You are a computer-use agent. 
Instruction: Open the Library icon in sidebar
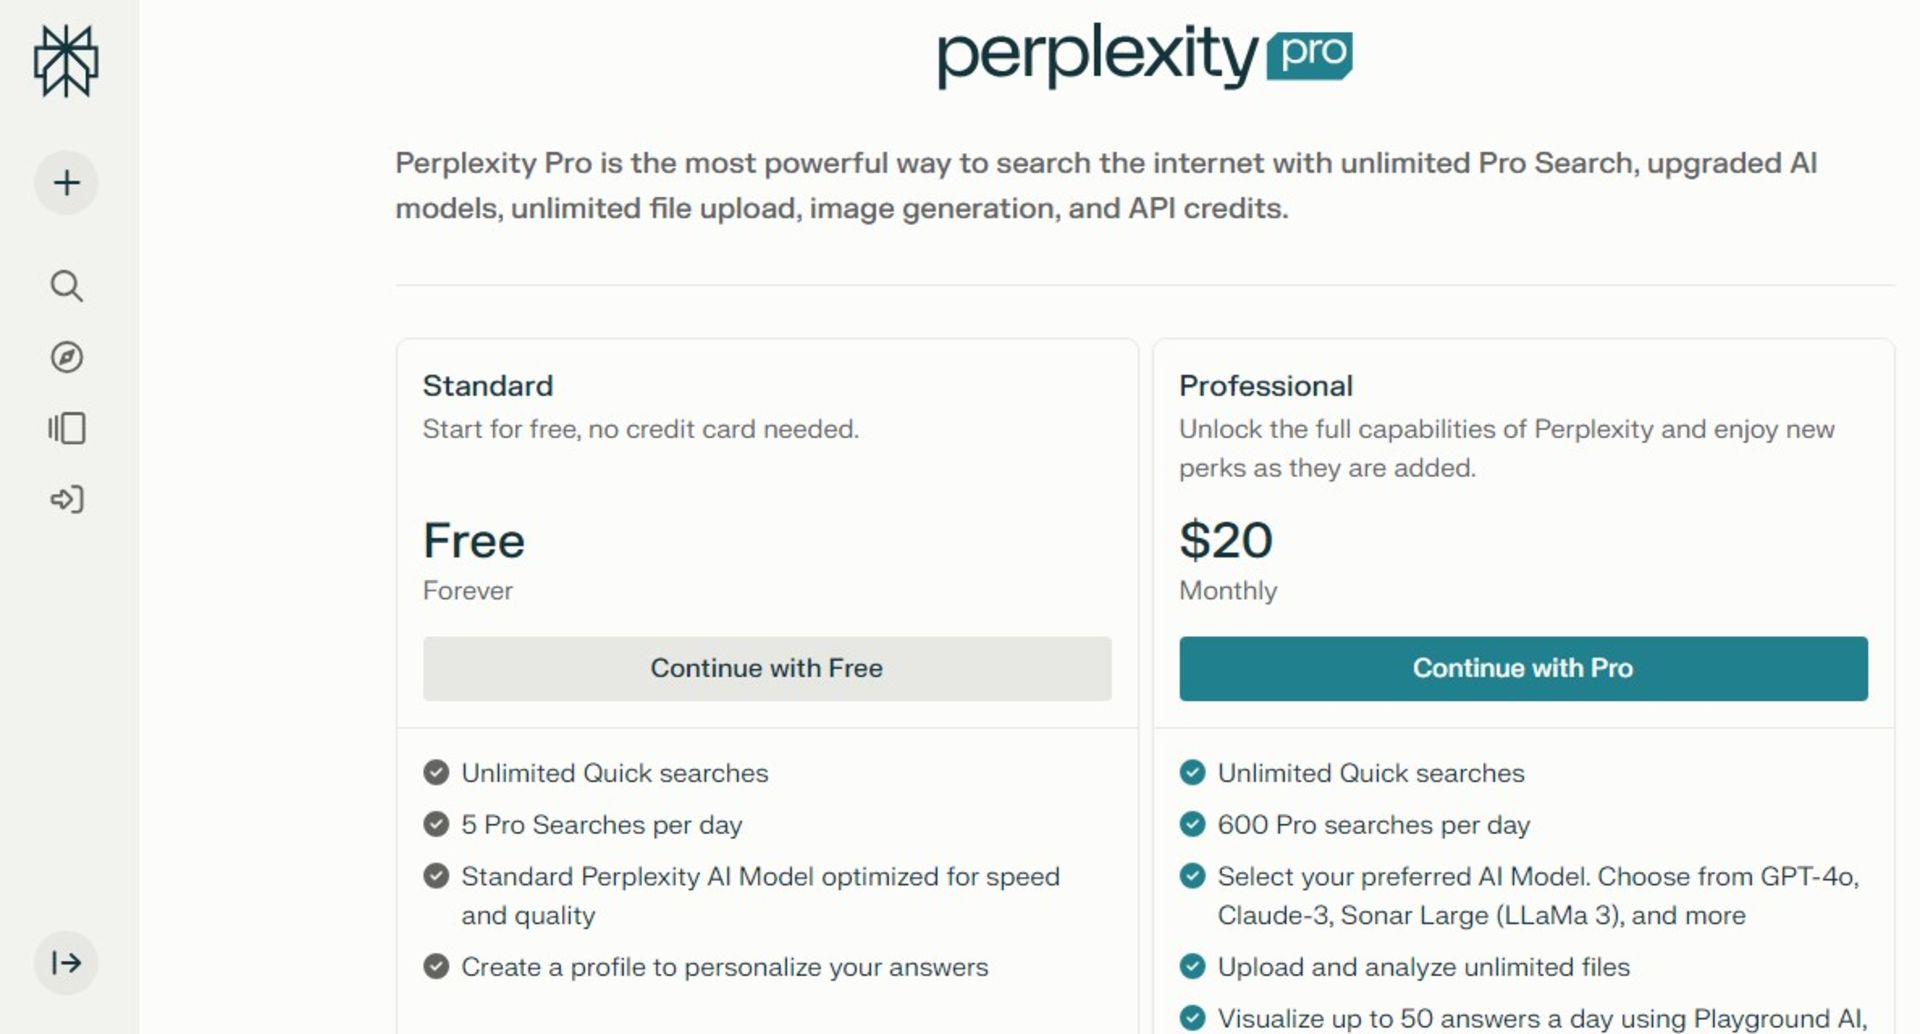66,428
